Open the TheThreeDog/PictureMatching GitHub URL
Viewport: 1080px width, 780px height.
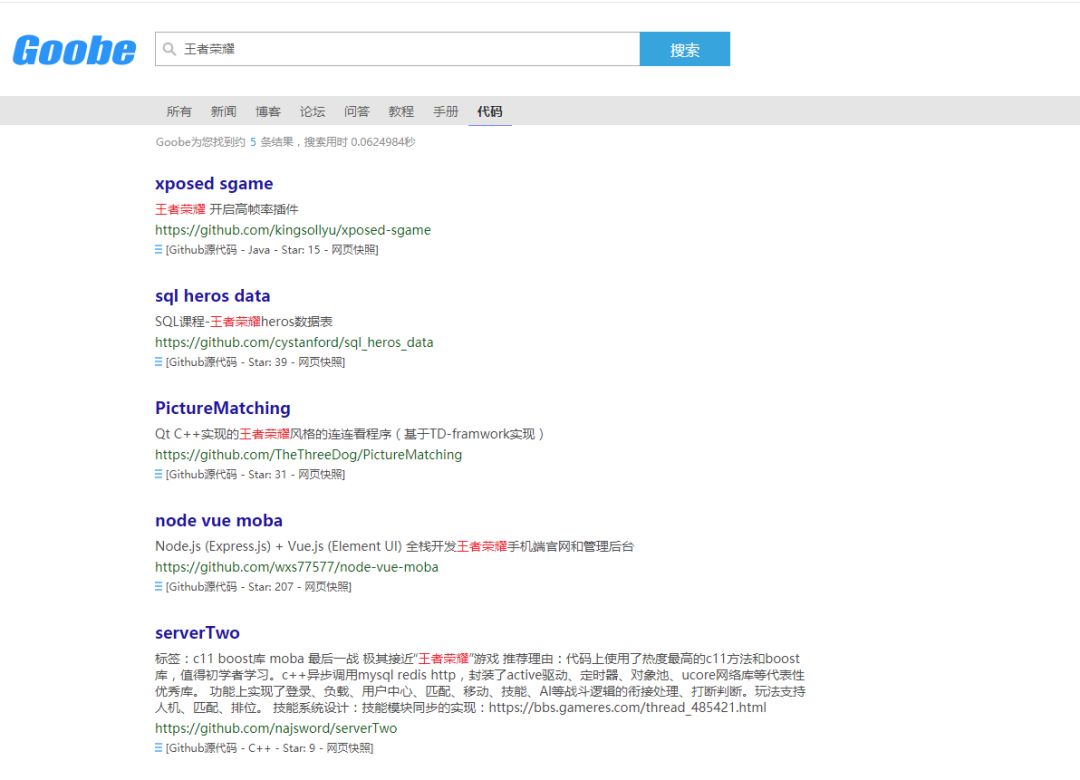[309, 455]
